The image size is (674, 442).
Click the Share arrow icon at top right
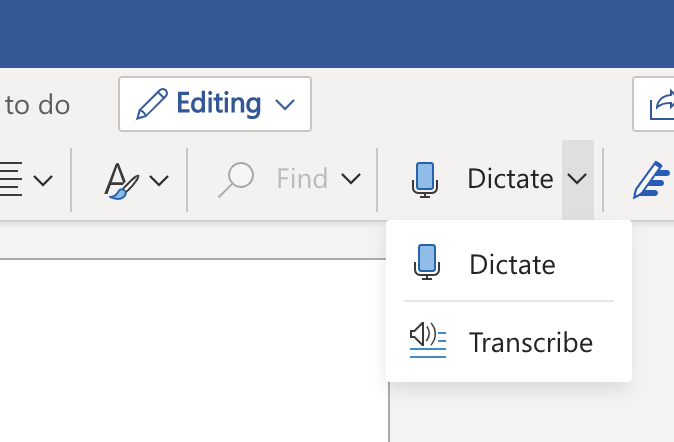click(662, 104)
